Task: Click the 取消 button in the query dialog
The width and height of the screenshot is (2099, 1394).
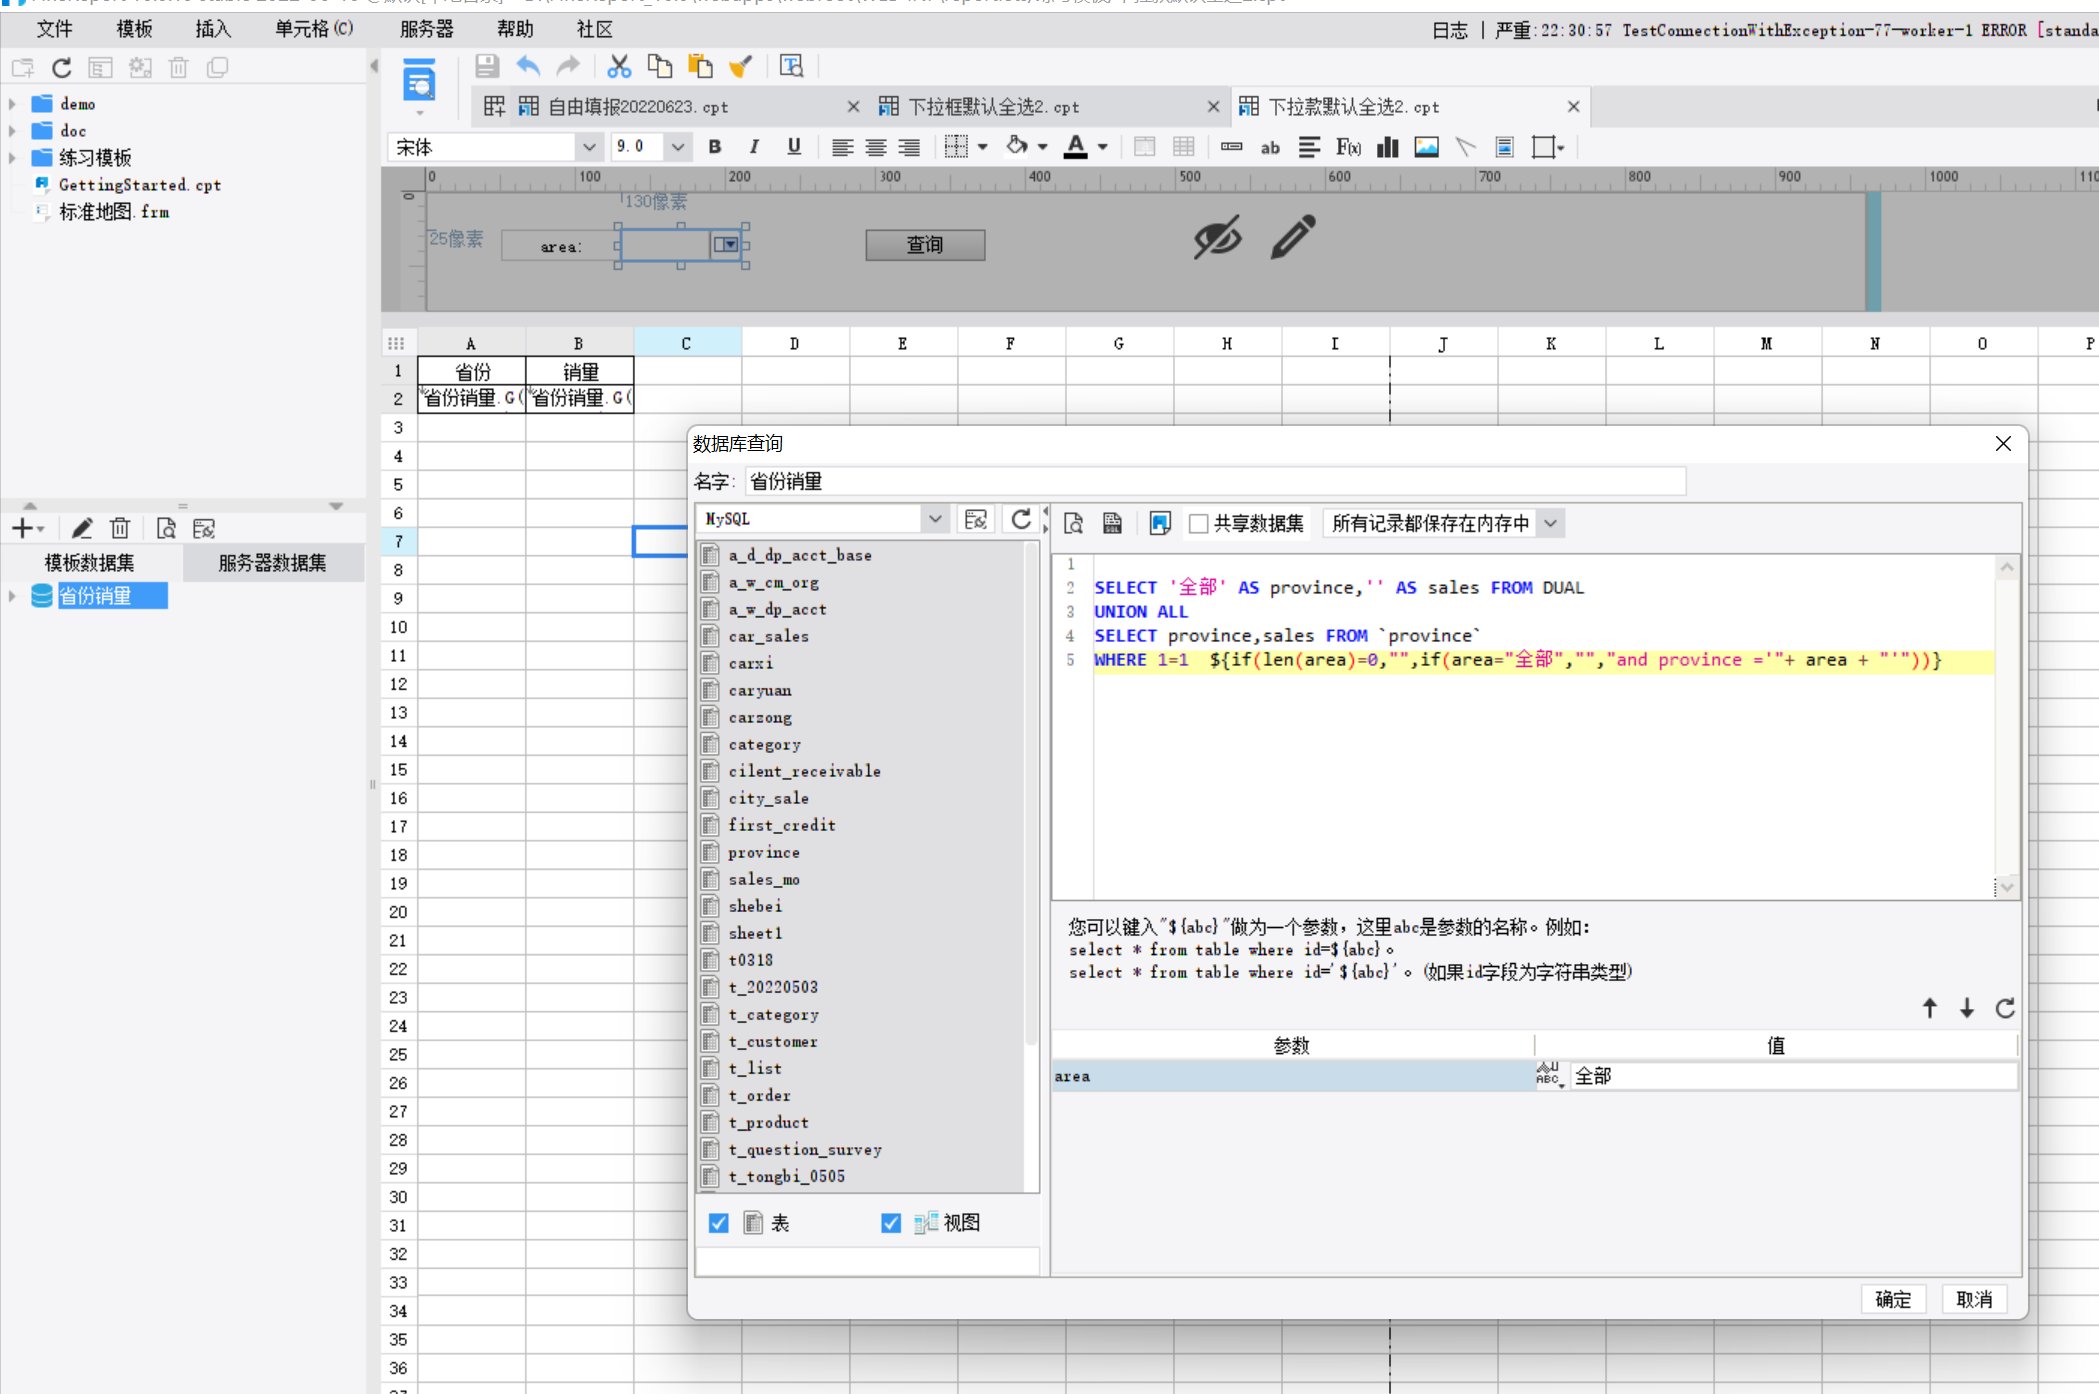Action: pos(1973,1298)
